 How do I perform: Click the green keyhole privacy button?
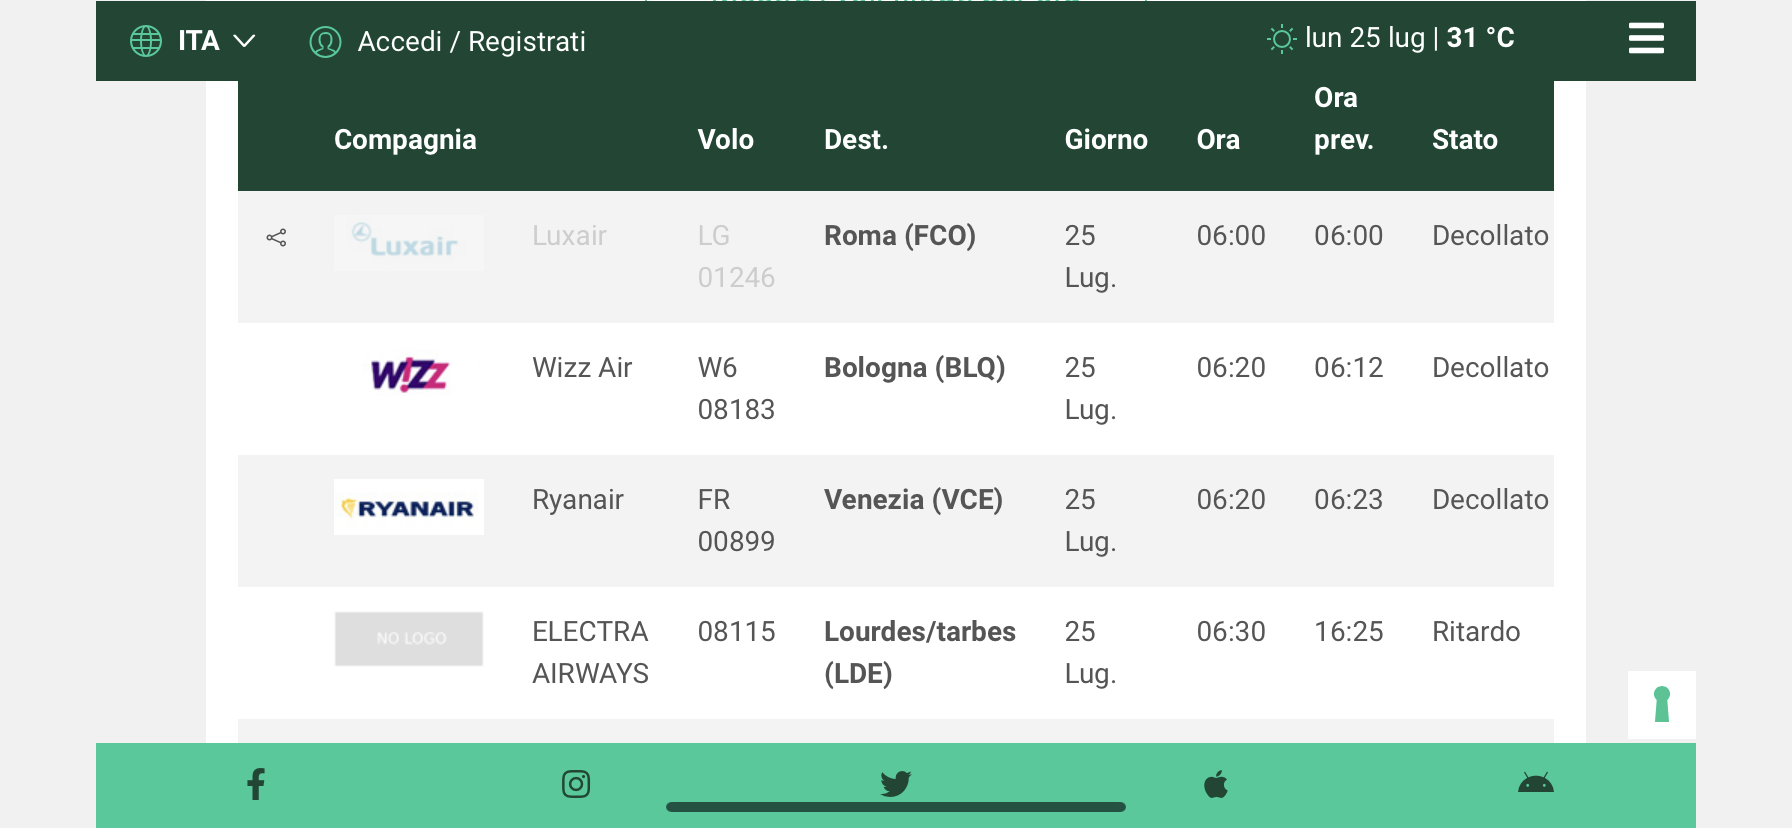[x=1661, y=705]
